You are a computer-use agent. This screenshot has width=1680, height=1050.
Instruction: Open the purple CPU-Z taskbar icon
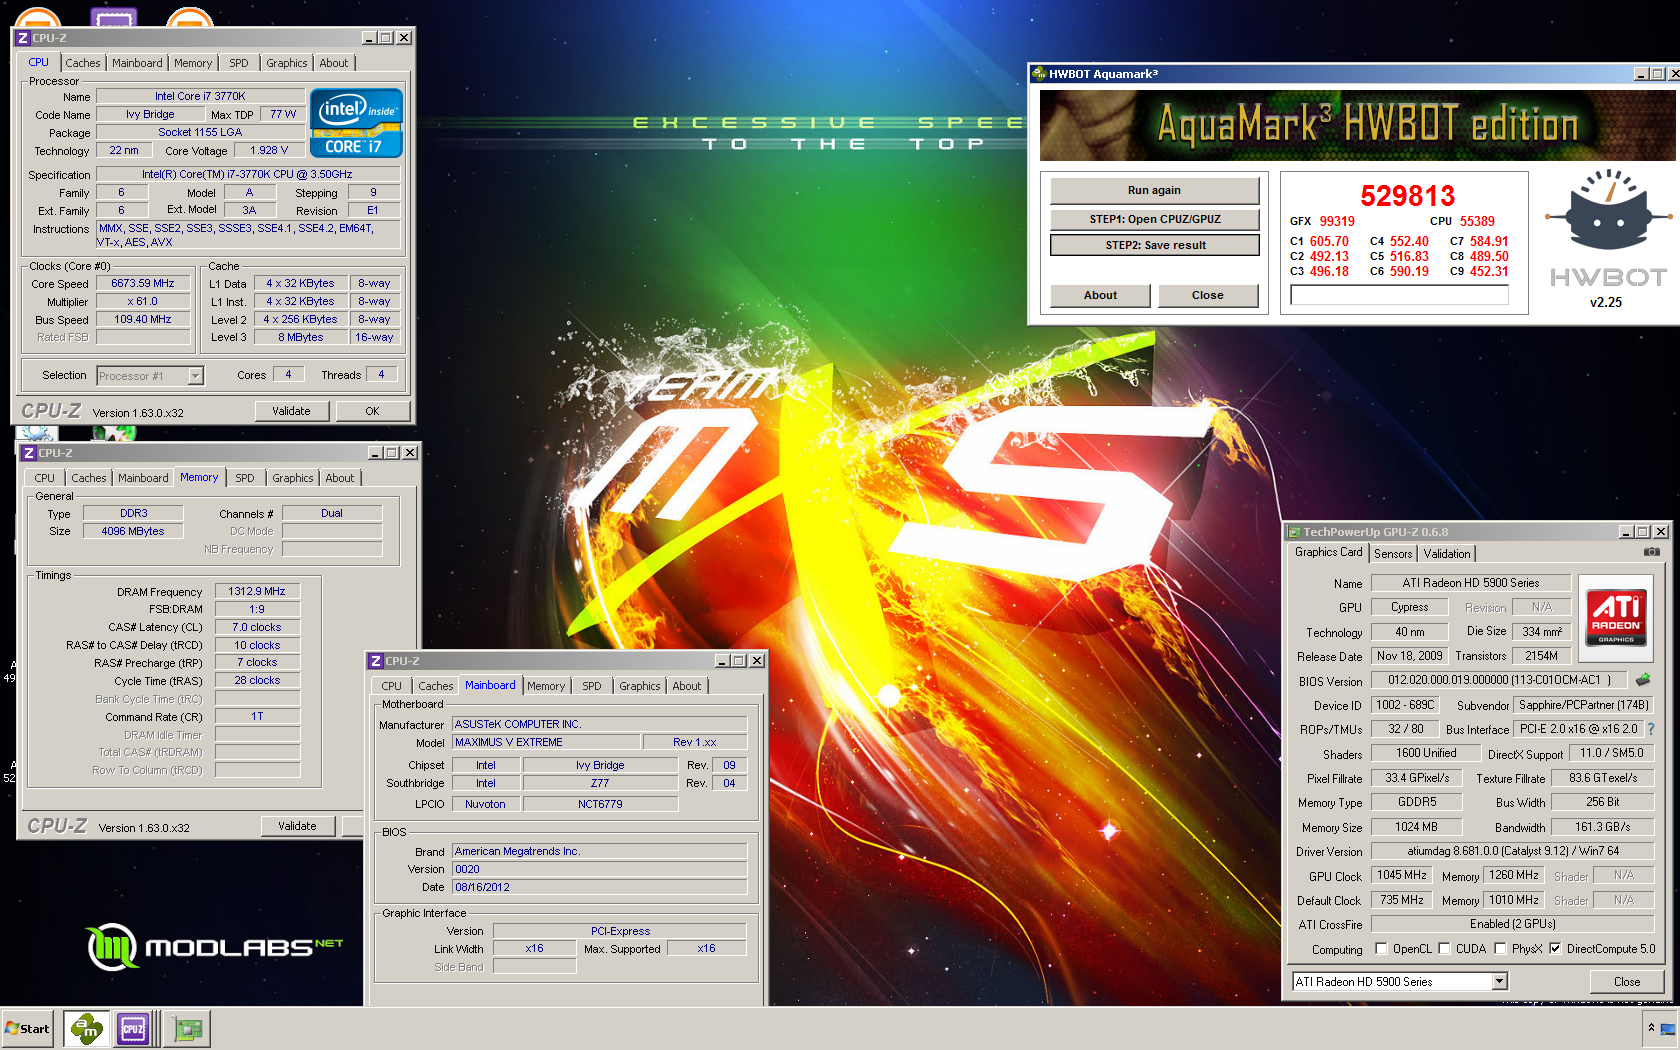[133, 1028]
